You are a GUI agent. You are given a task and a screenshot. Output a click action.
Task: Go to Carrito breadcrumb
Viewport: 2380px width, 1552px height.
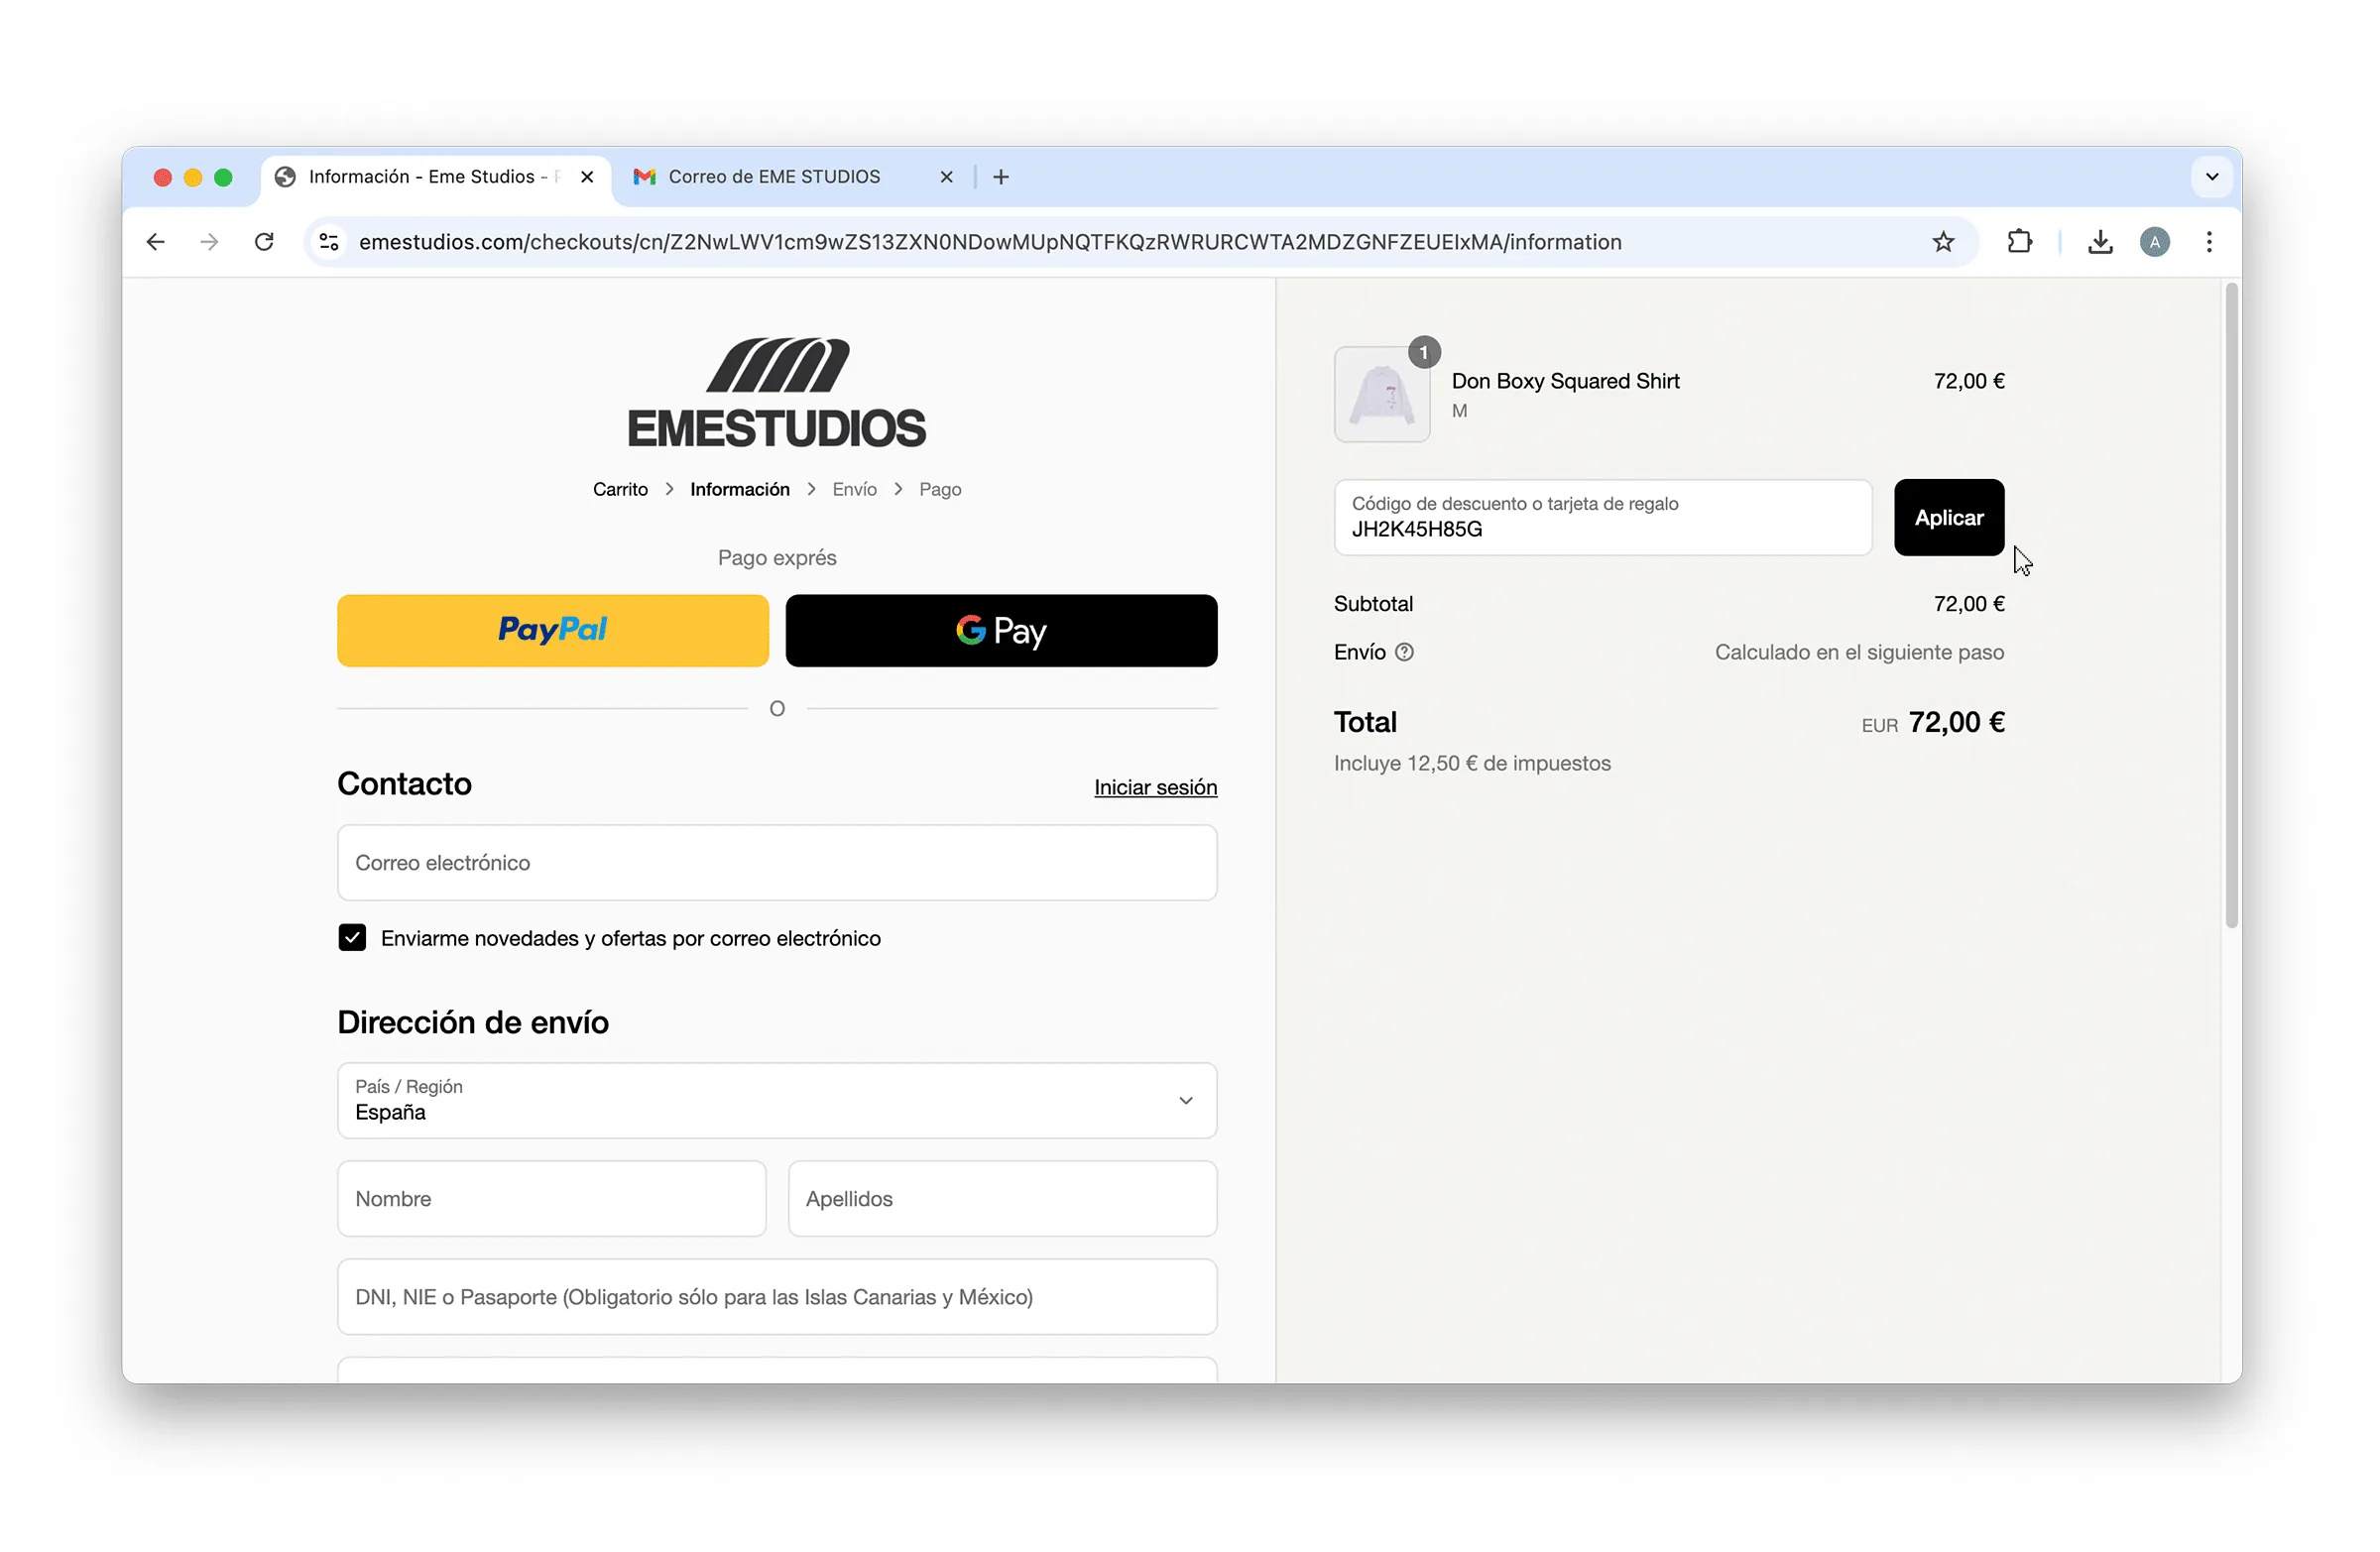point(620,489)
